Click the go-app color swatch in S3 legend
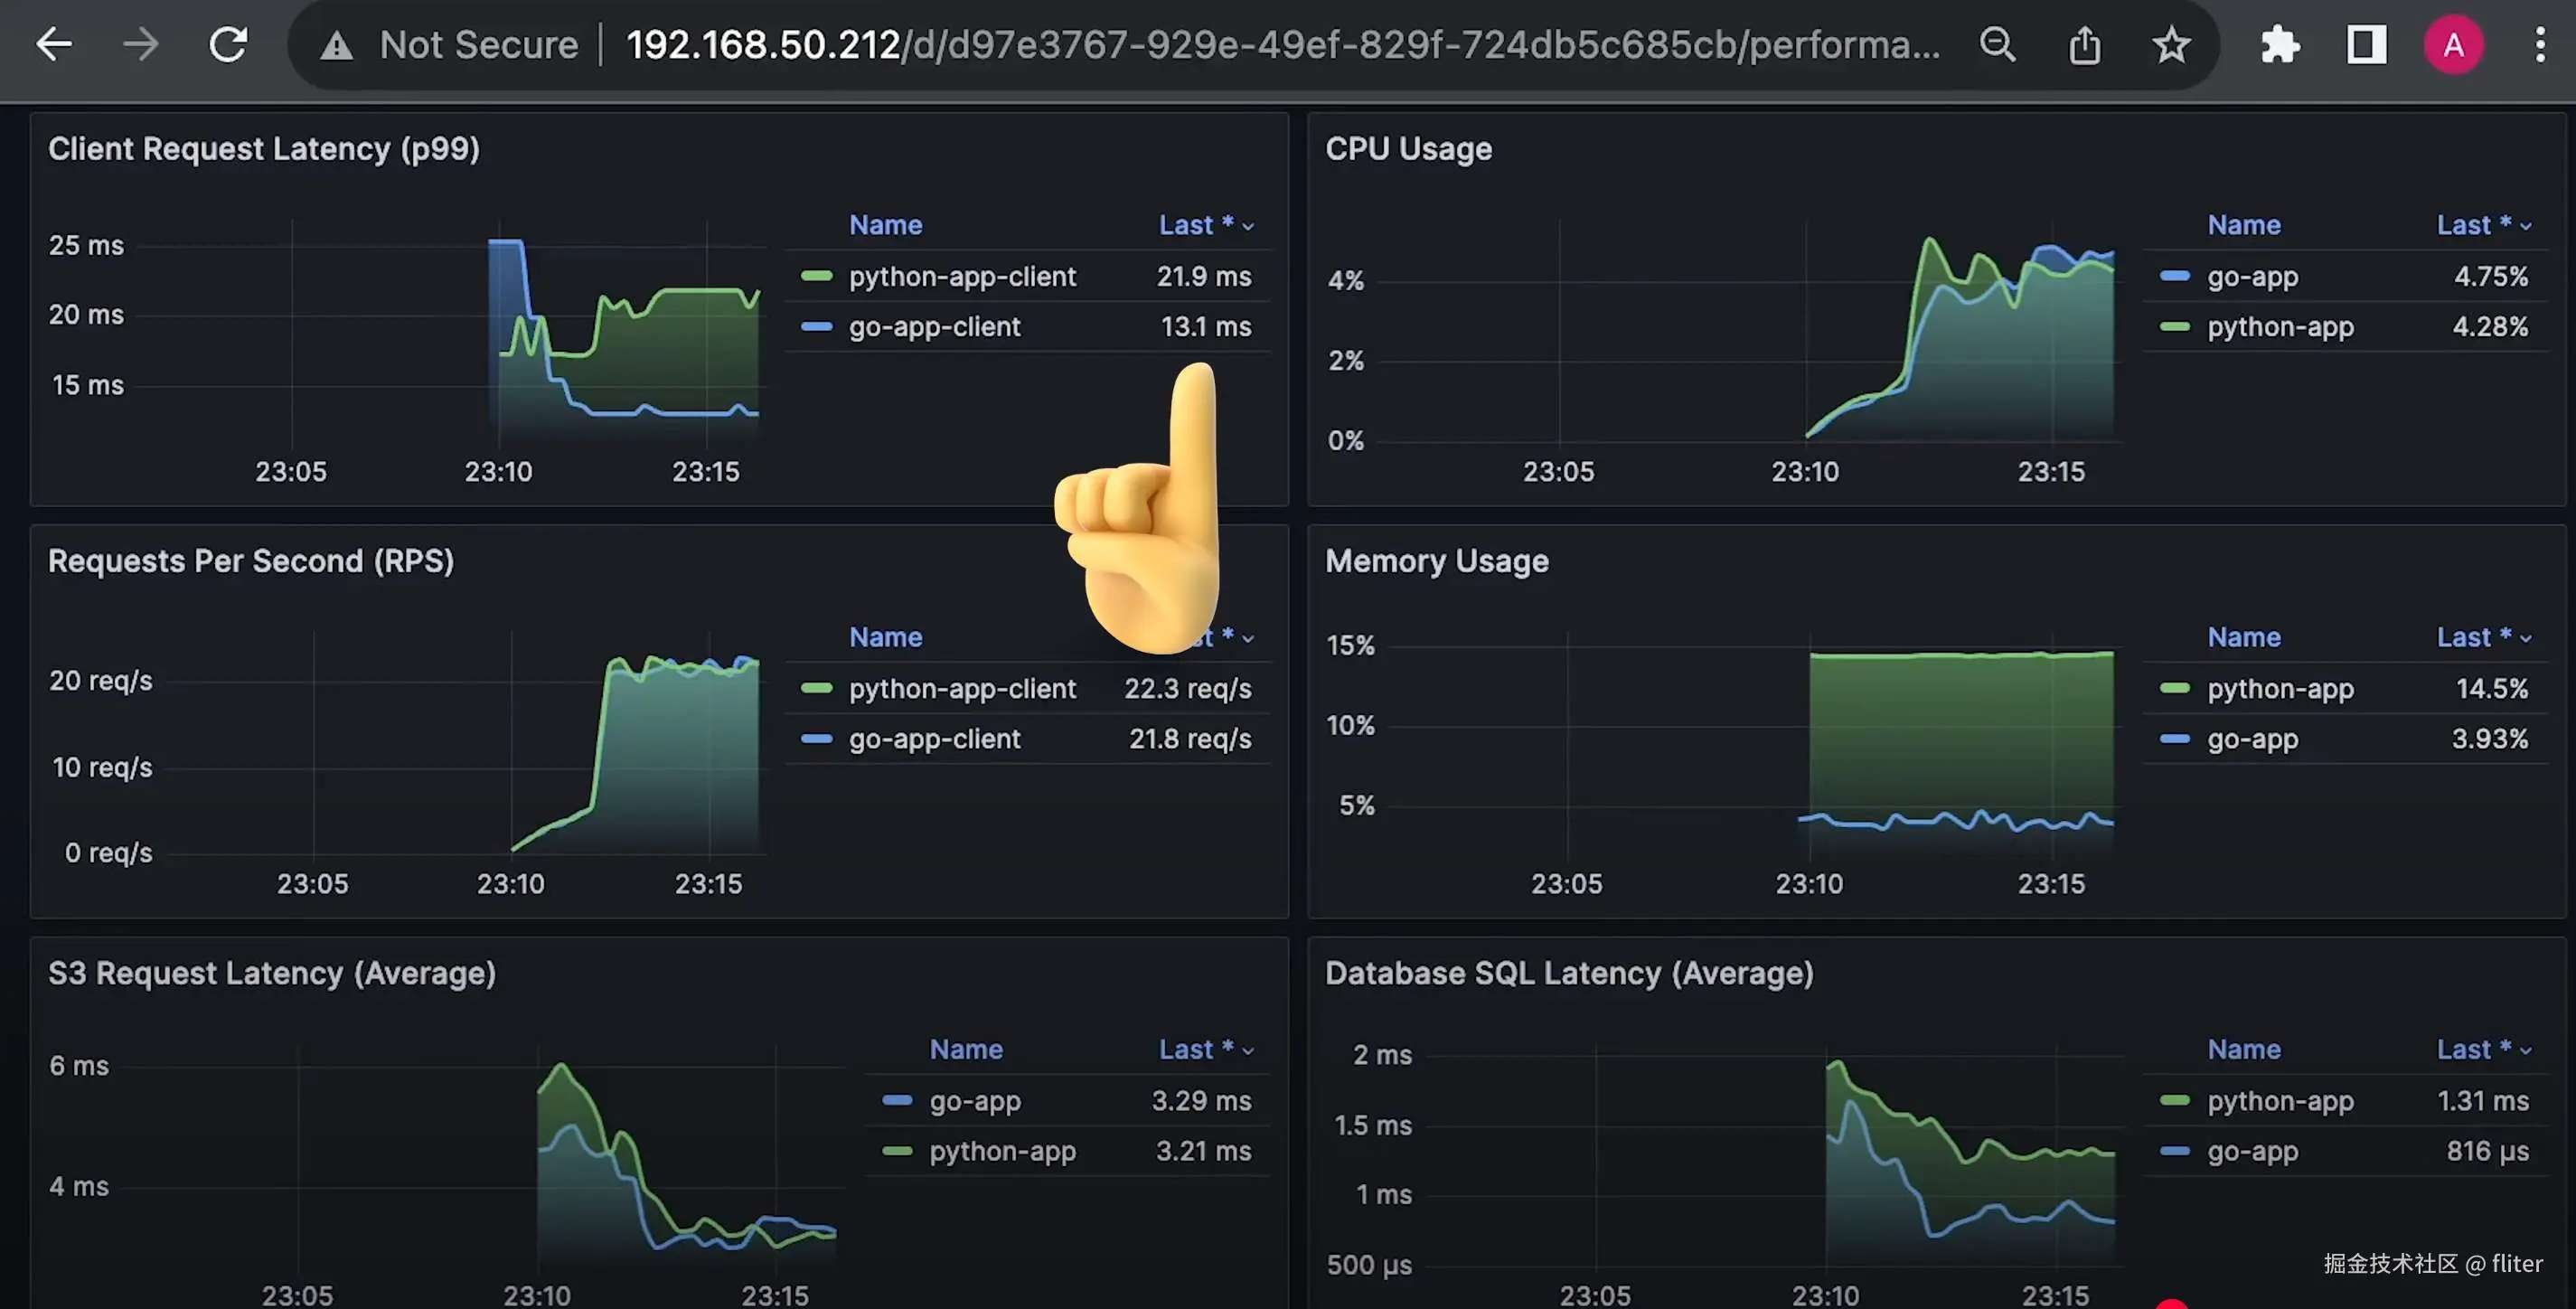The width and height of the screenshot is (2576, 1309). (x=897, y=1100)
